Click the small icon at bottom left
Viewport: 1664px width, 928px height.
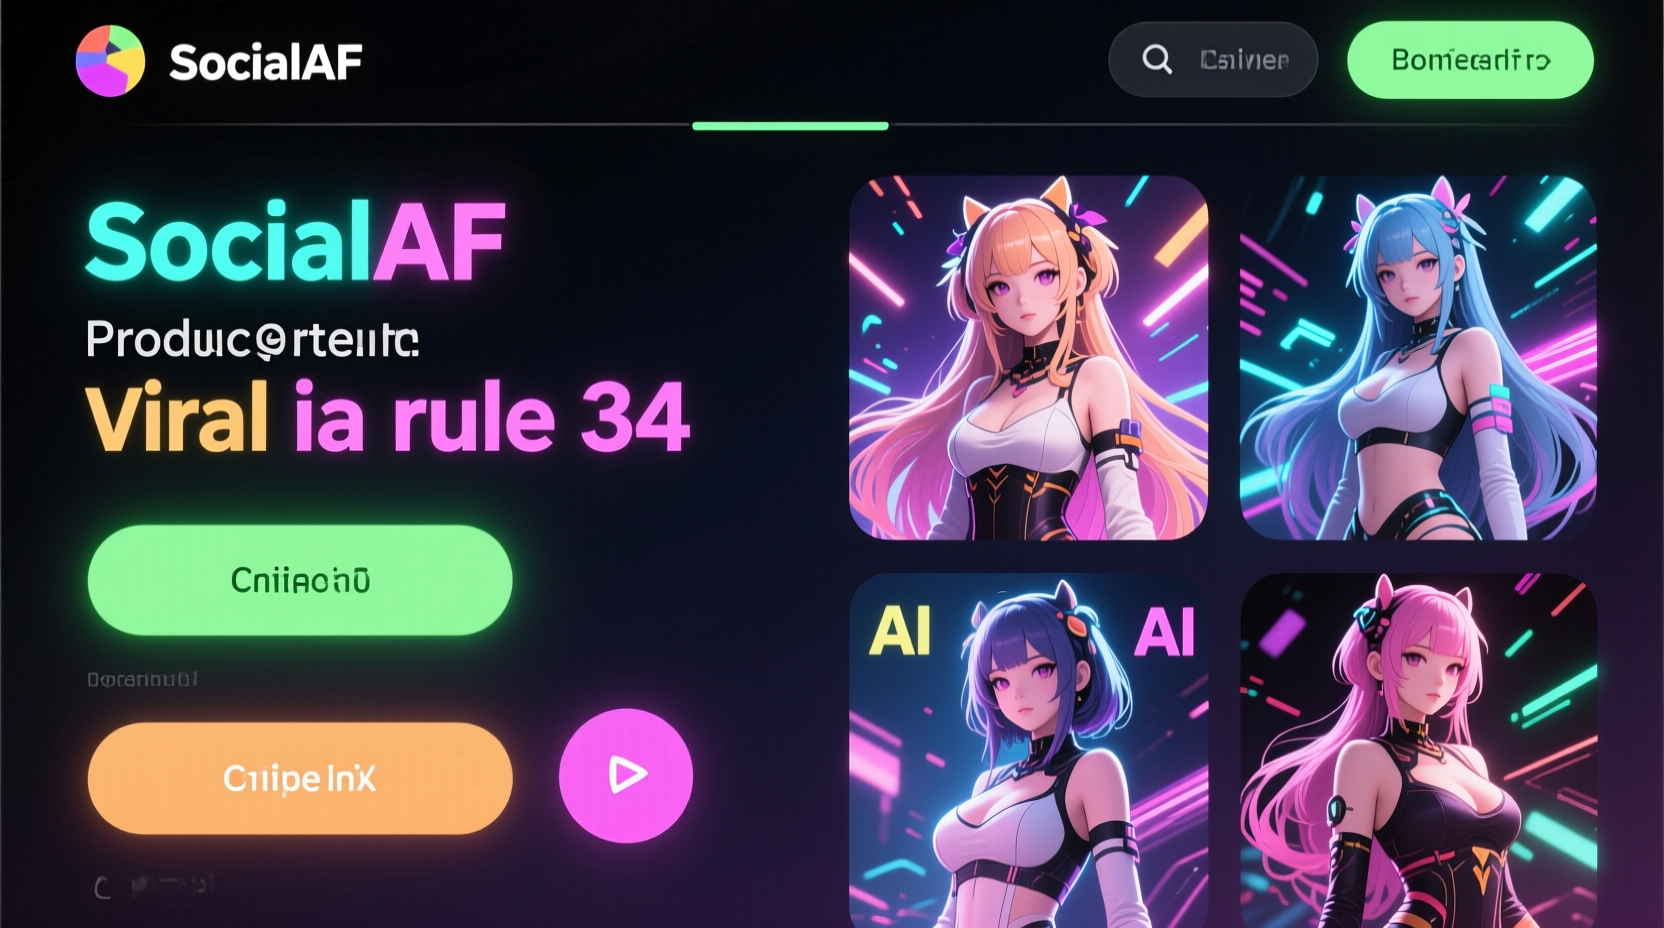[102, 887]
